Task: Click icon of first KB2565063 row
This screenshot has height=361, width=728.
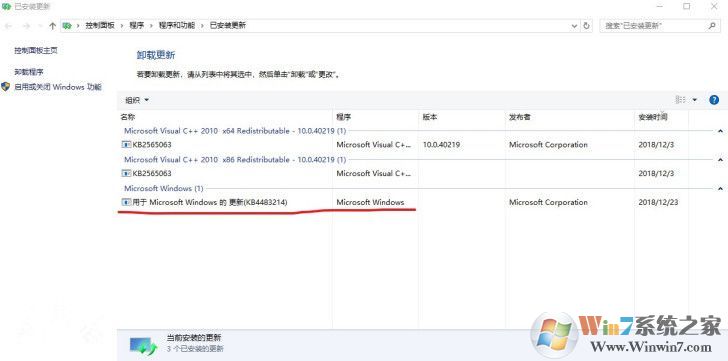Action: [x=126, y=145]
